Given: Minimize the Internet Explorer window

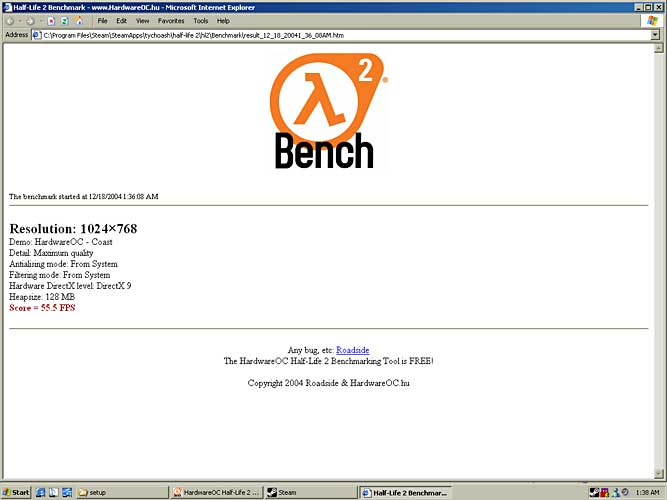Looking at the screenshot, I should coord(639,7).
